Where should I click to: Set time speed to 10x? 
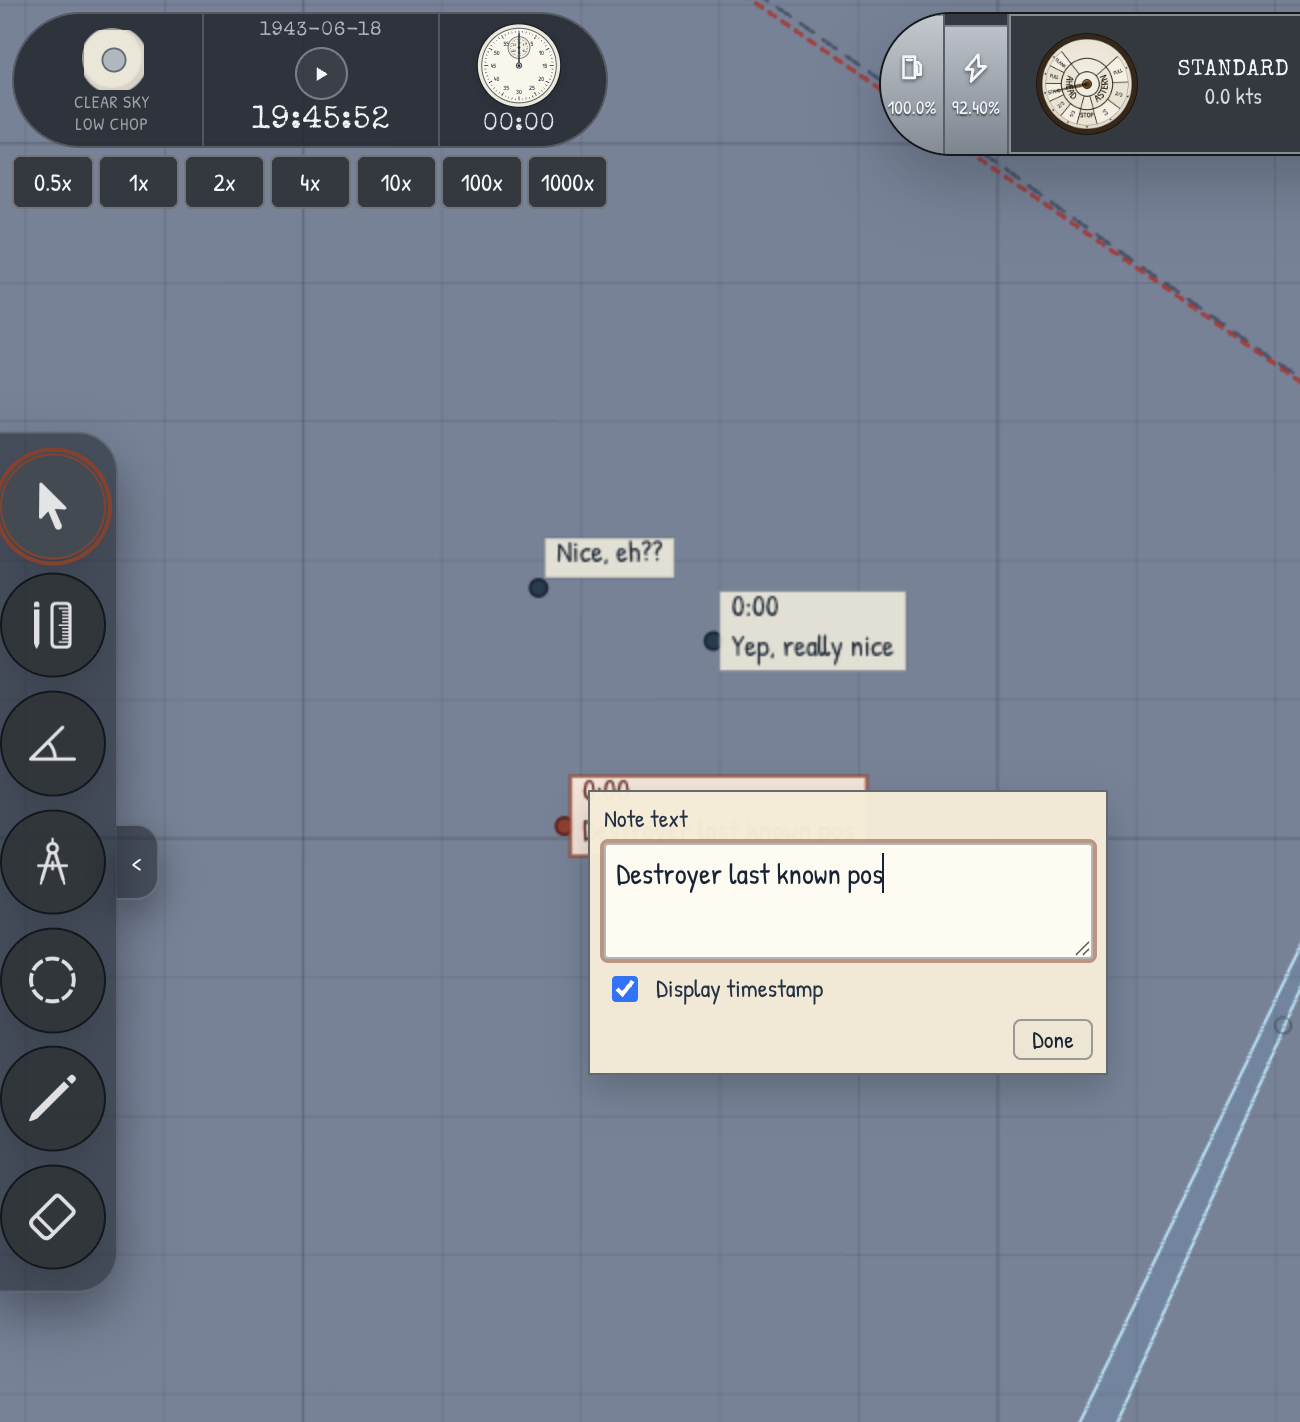click(x=396, y=183)
